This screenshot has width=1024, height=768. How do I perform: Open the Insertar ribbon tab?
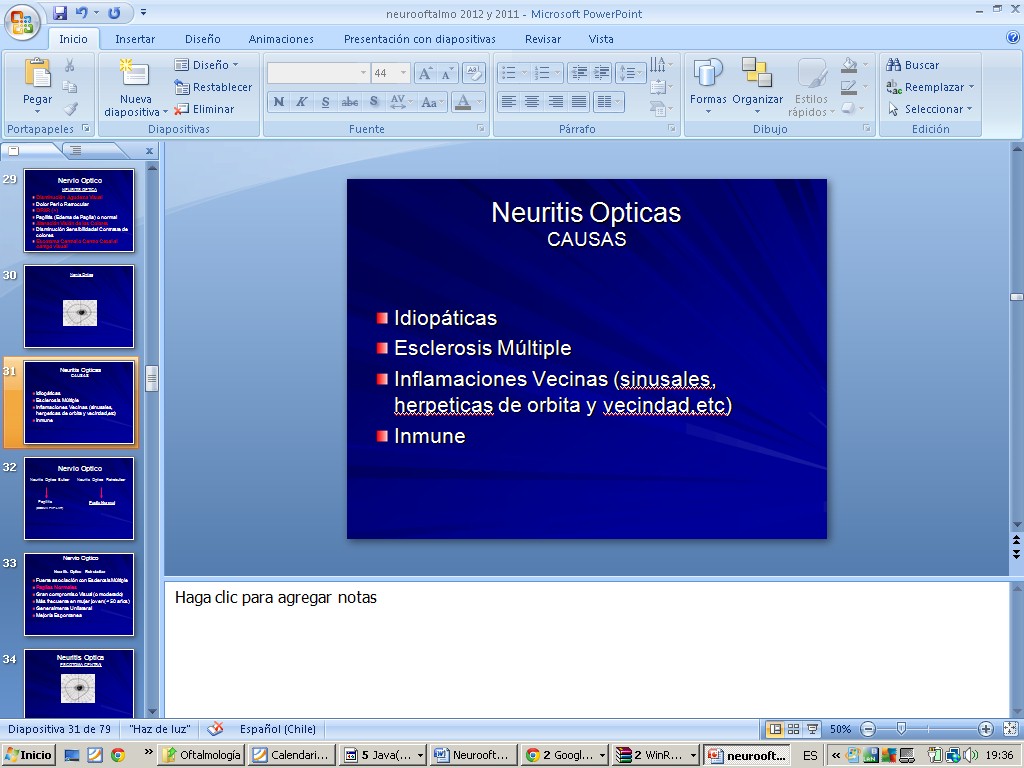point(135,39)
